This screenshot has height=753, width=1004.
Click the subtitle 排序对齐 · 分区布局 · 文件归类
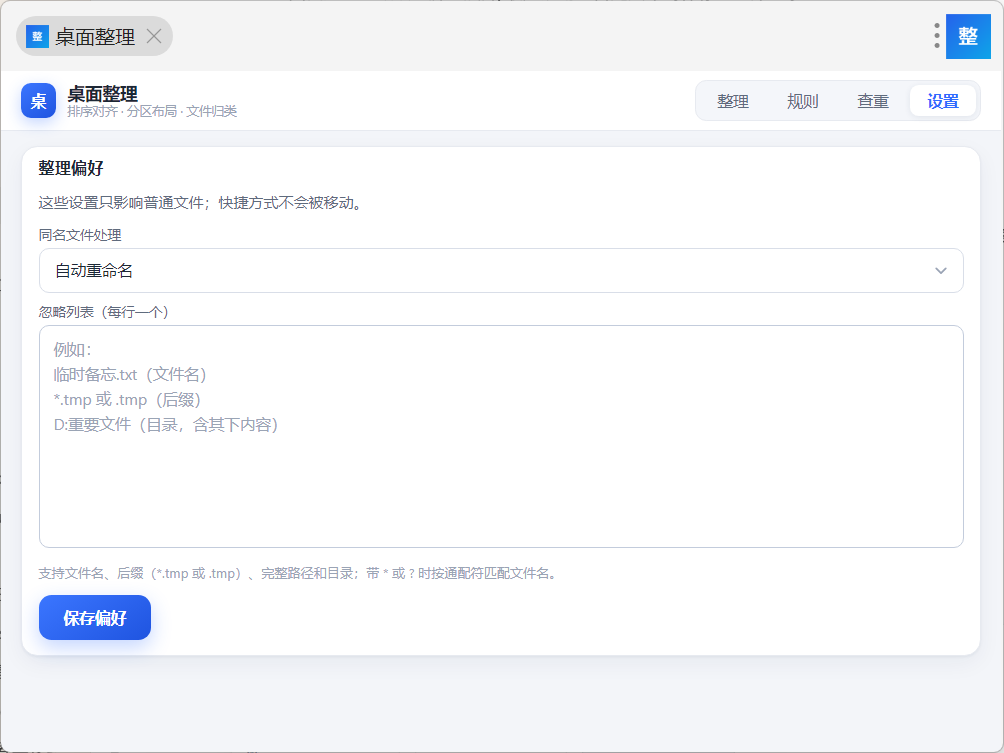click(x=152, y=111)
